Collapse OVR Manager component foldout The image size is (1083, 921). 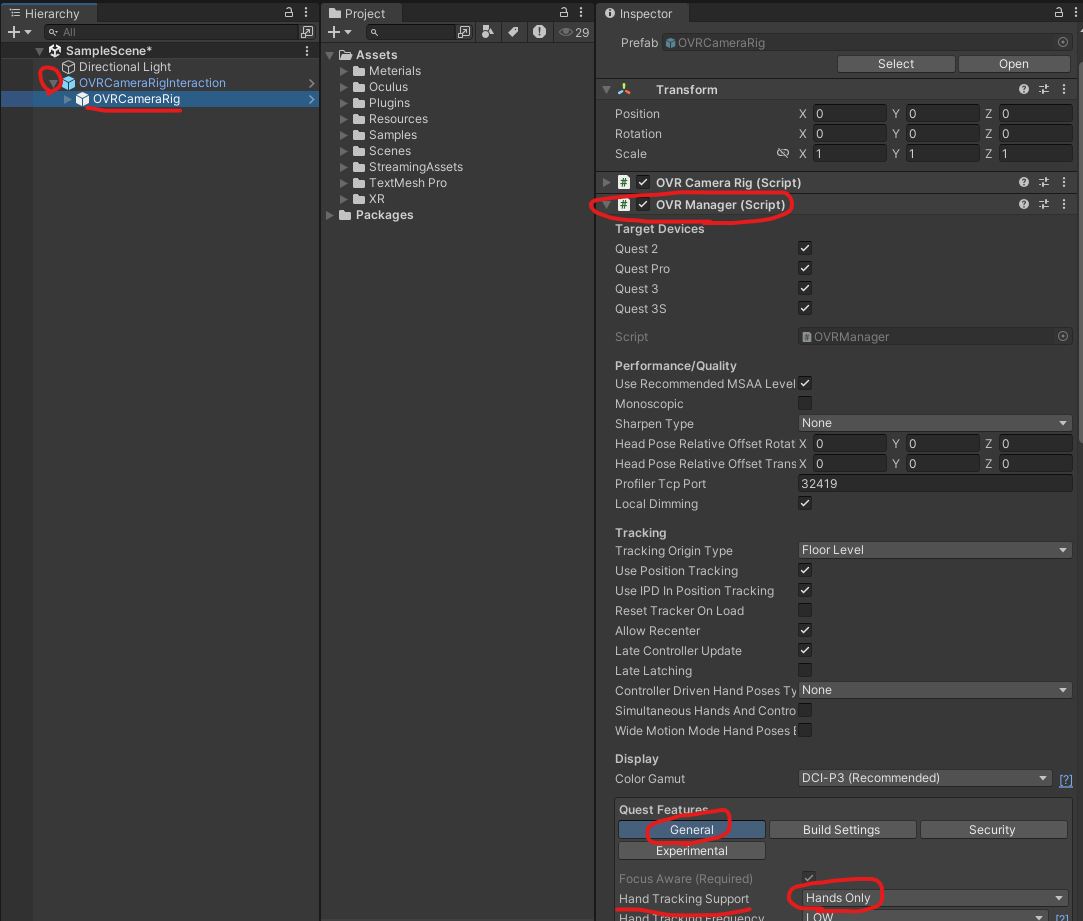coord(606,205)
